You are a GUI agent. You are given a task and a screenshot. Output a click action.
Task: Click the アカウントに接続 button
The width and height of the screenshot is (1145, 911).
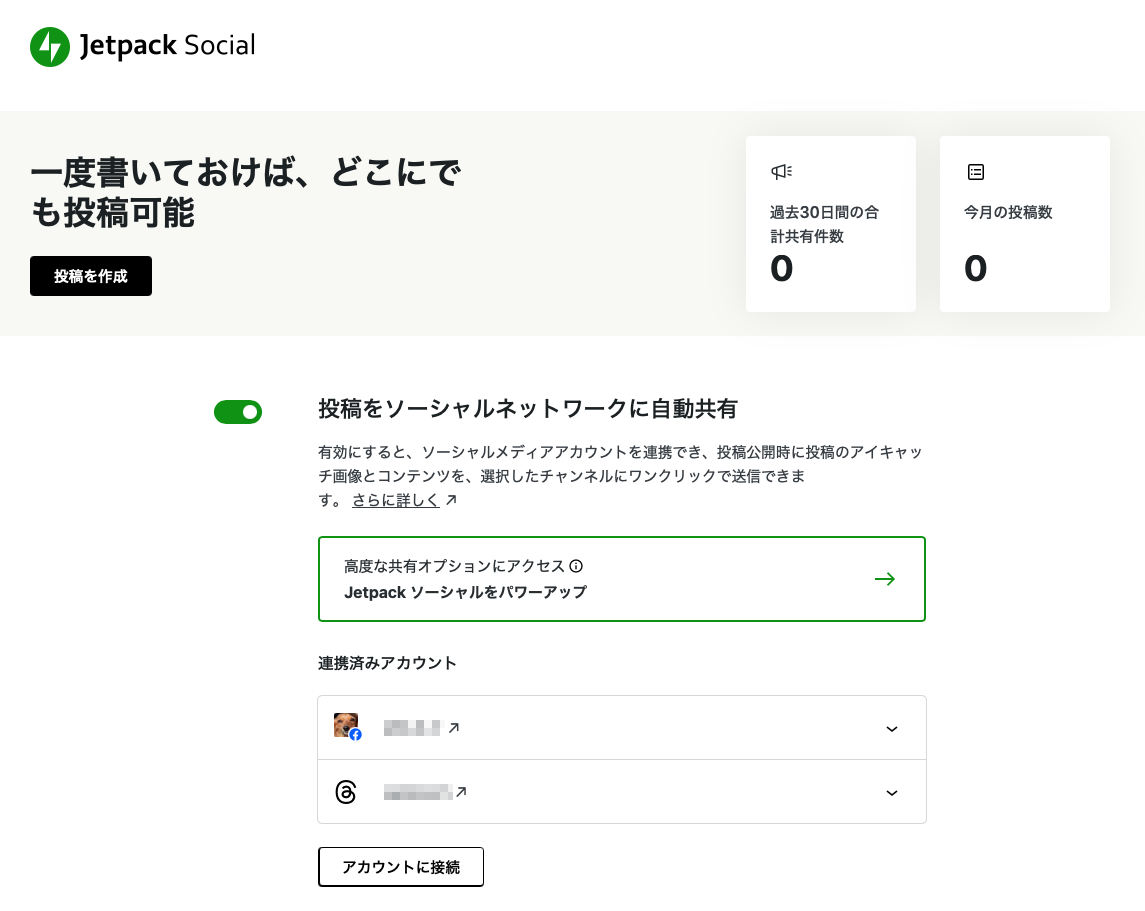click(401, 866)
